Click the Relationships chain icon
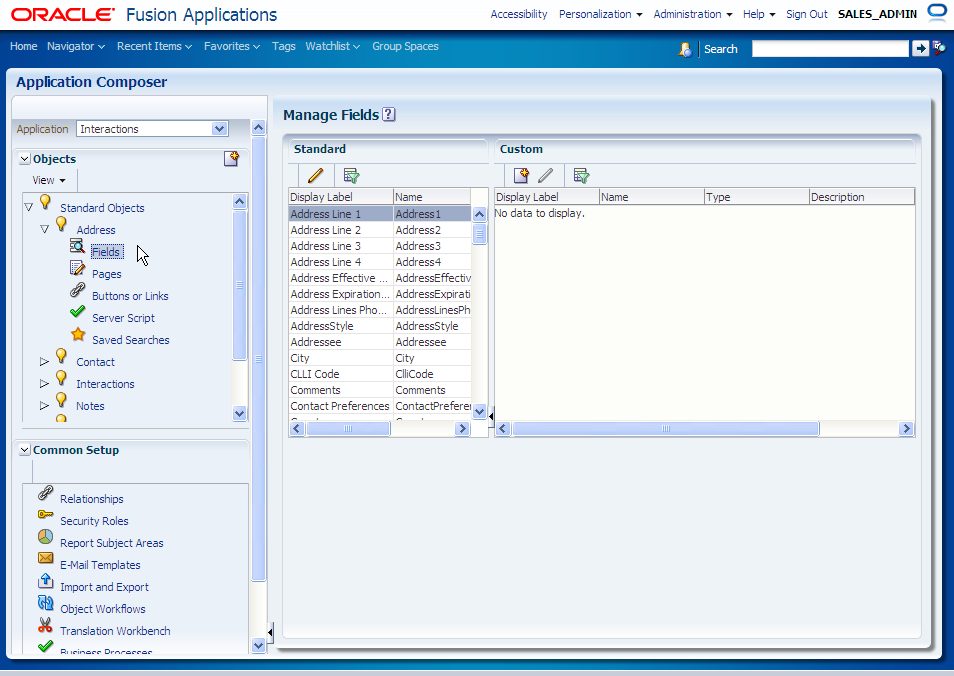954x676 pixels. click(x=46, y=492)
